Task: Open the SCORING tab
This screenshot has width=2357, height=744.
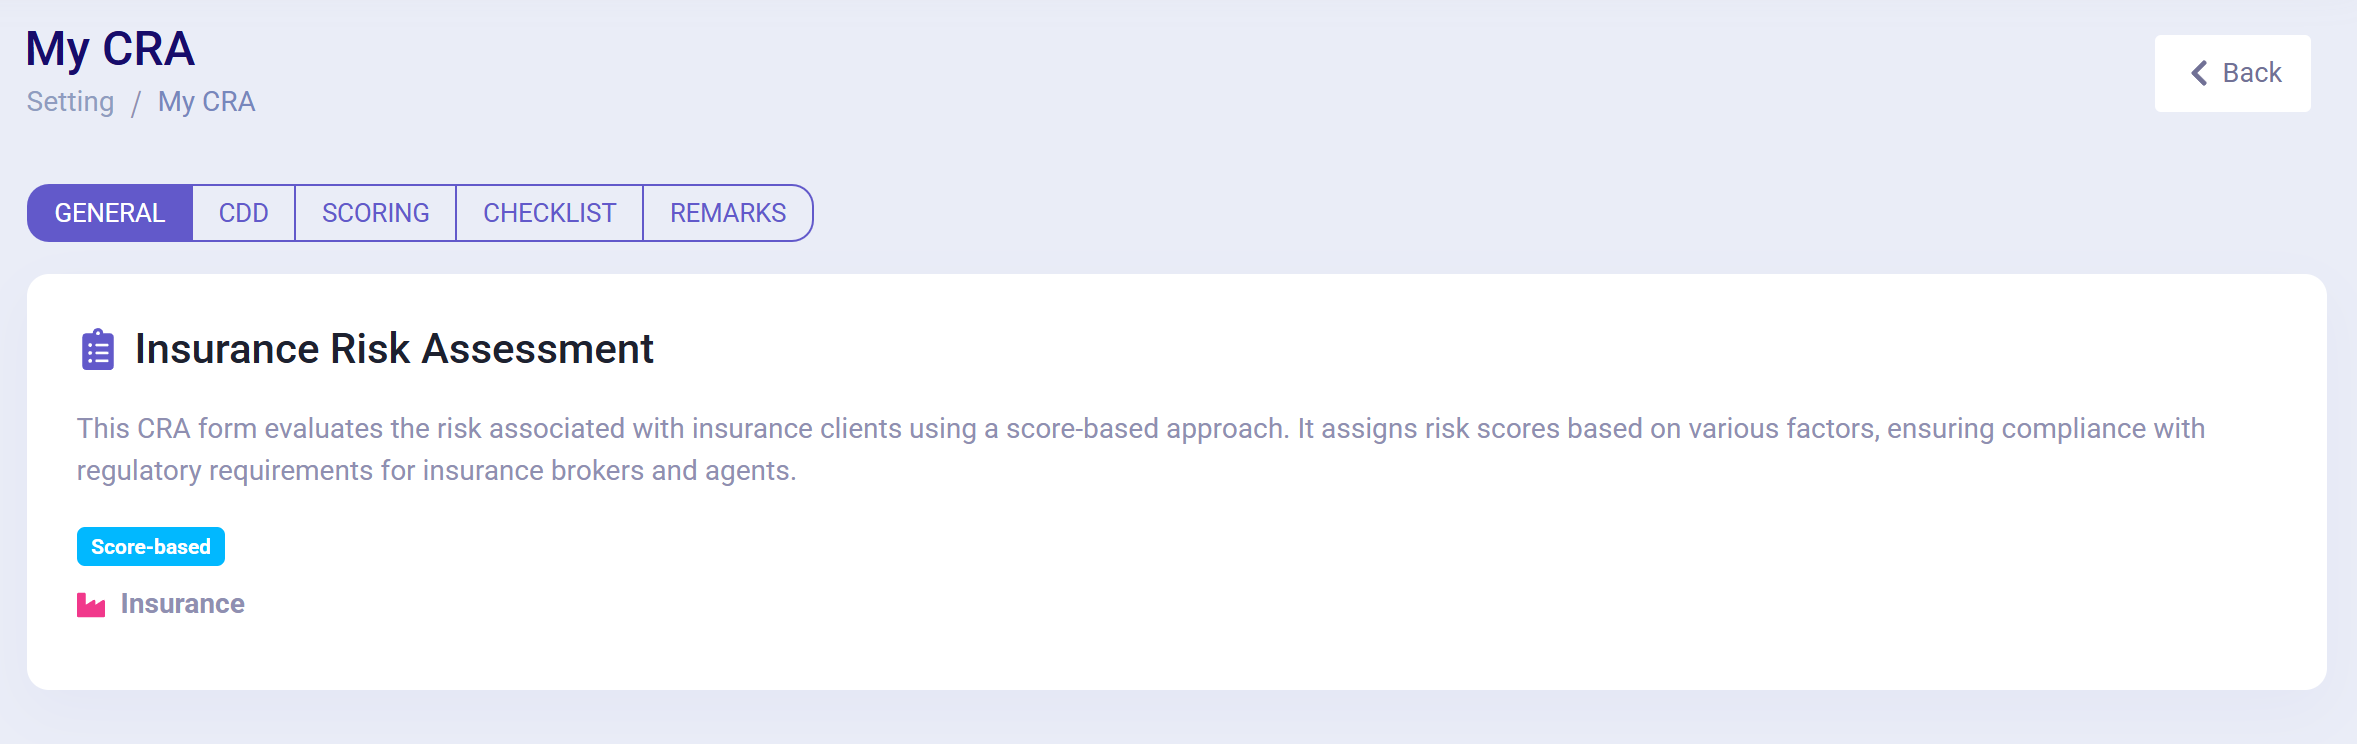Action: [x=376, y=213]
